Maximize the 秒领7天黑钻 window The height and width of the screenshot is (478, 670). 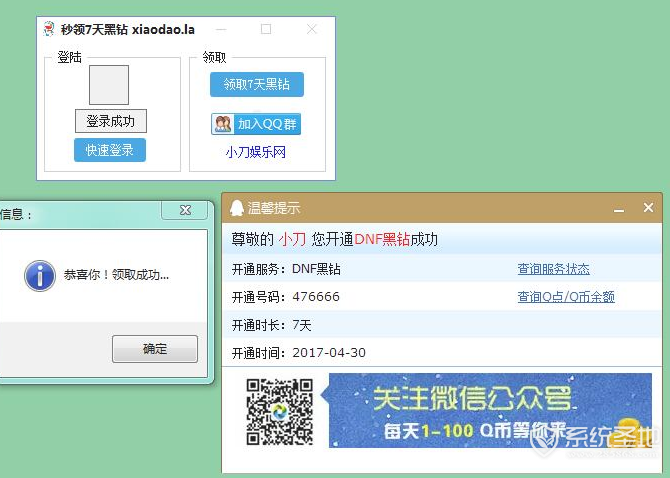coord(266,29)
